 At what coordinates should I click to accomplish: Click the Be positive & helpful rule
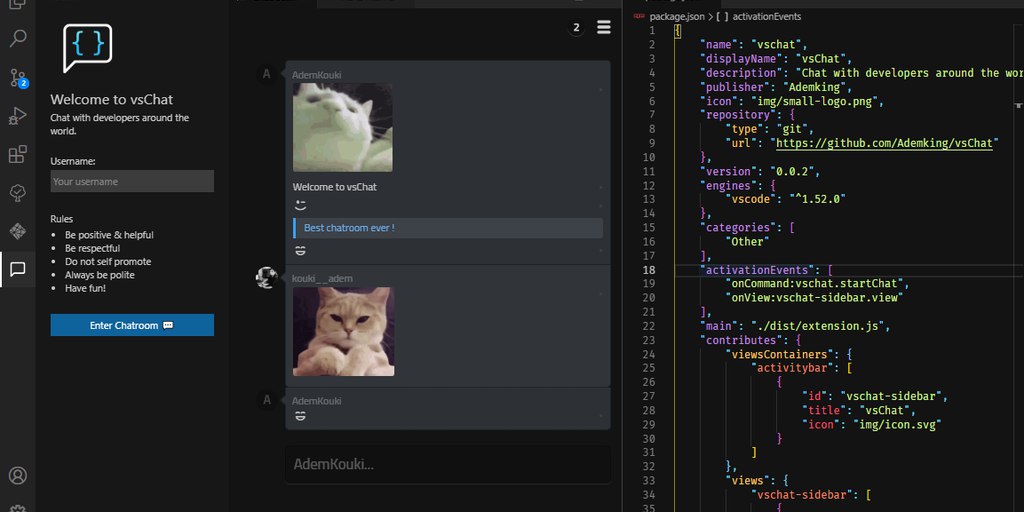(x=109, y=235)
